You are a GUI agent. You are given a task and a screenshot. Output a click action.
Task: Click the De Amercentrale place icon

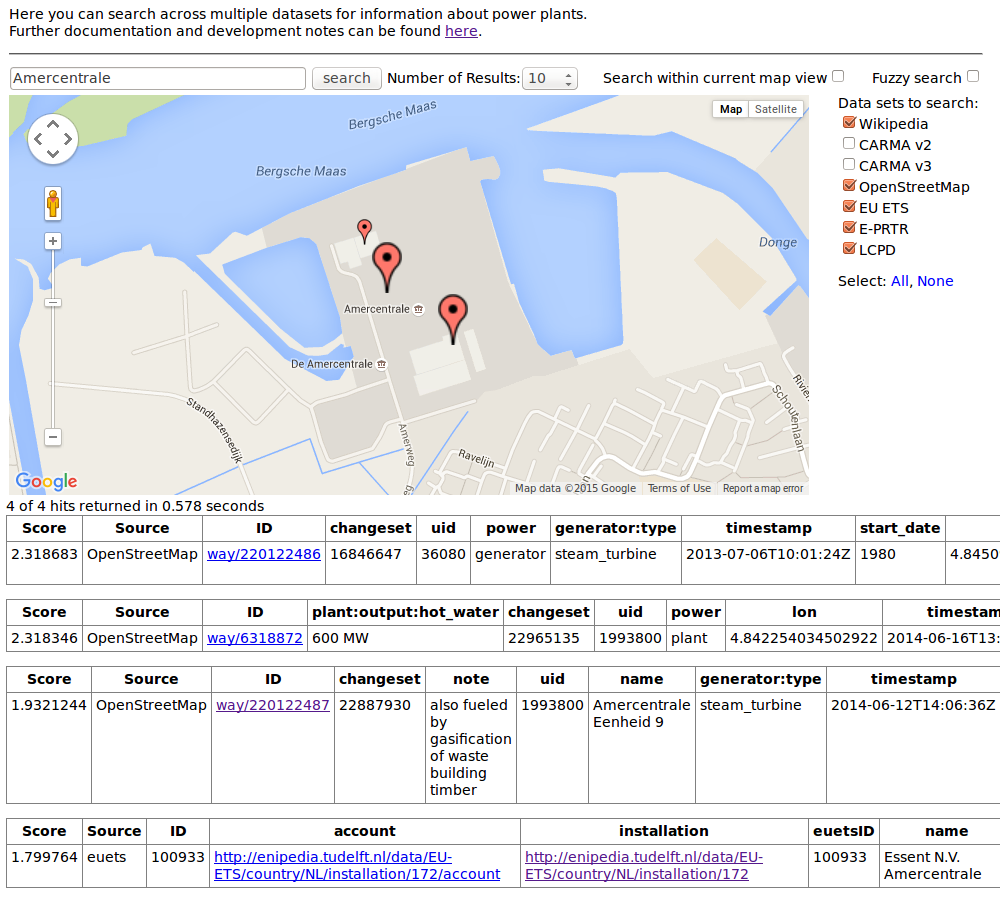(381, 364)
